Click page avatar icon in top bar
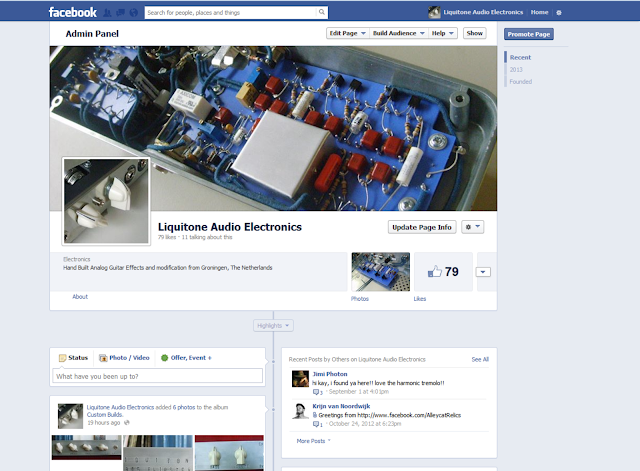The height and width of the screenshot is (471, 640). (434, 12)
